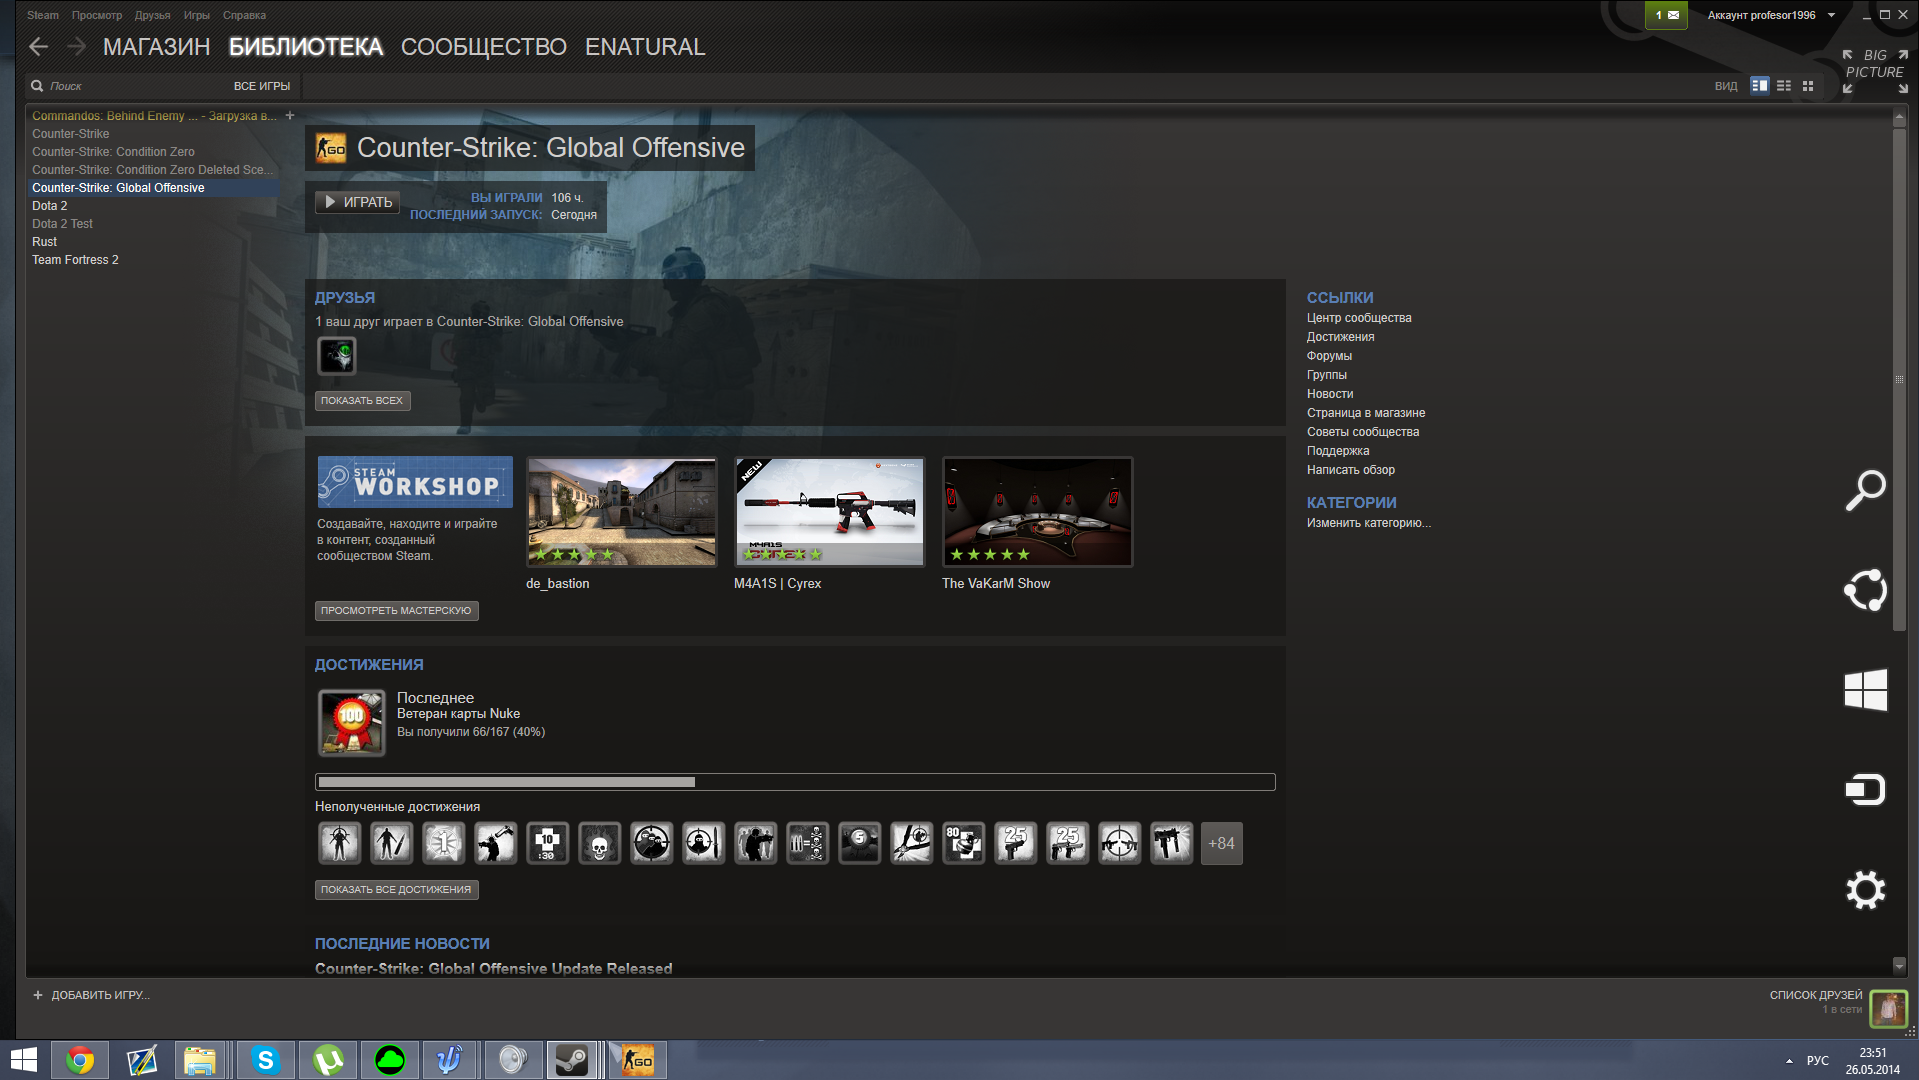
Task: Click the achievements progress bar
Action: [795, 782]
